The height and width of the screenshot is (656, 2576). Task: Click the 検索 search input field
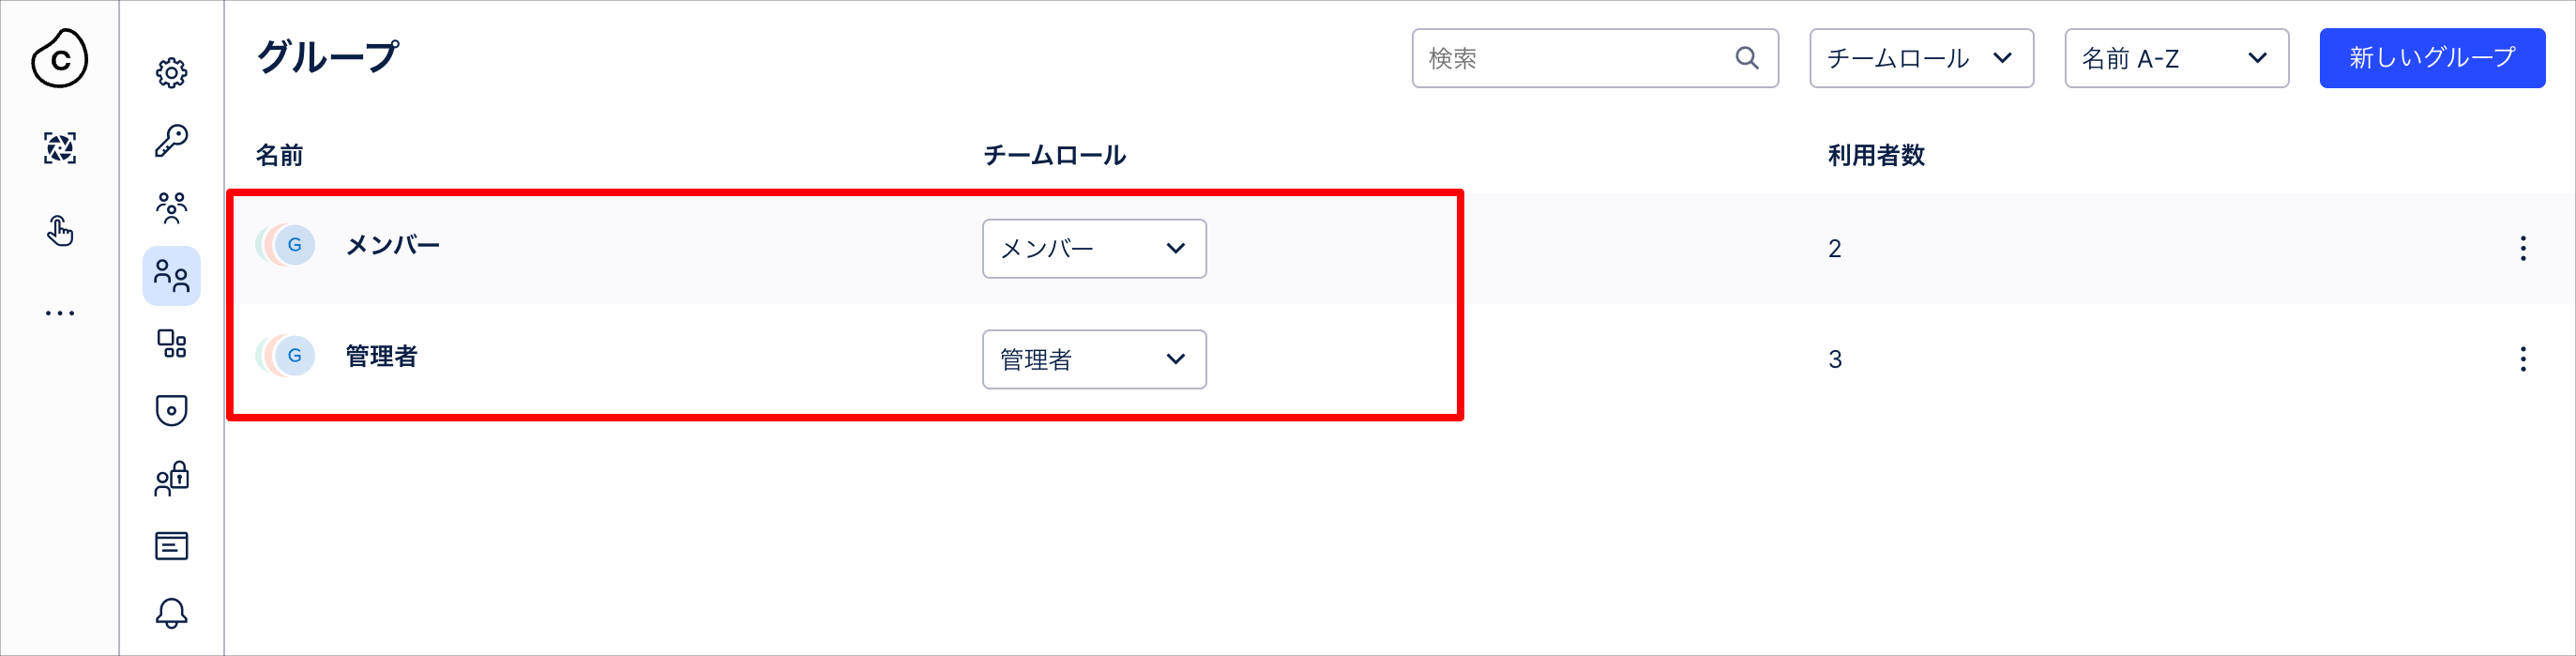pos(1594,58)
